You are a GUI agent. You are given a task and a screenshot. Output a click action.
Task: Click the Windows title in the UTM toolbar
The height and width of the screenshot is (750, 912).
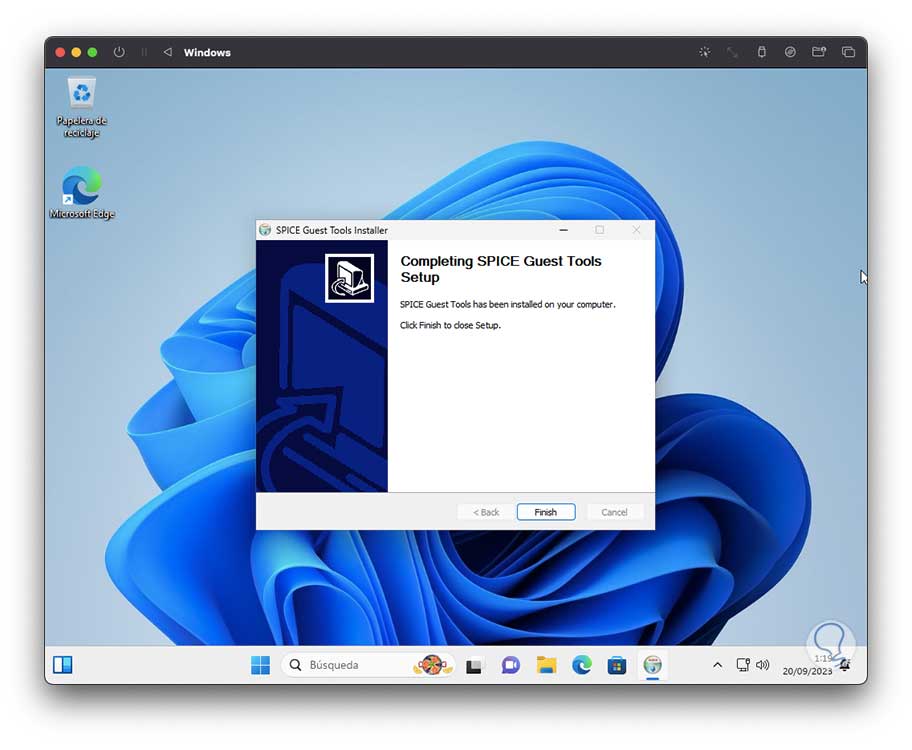pos(207,52)
